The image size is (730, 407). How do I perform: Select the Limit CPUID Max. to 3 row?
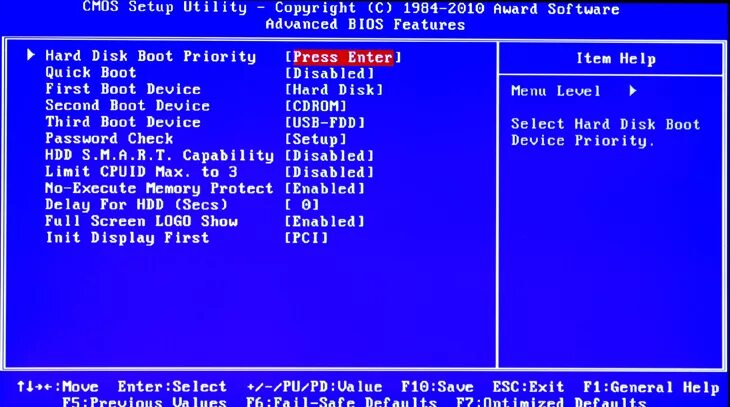[210, 172]
